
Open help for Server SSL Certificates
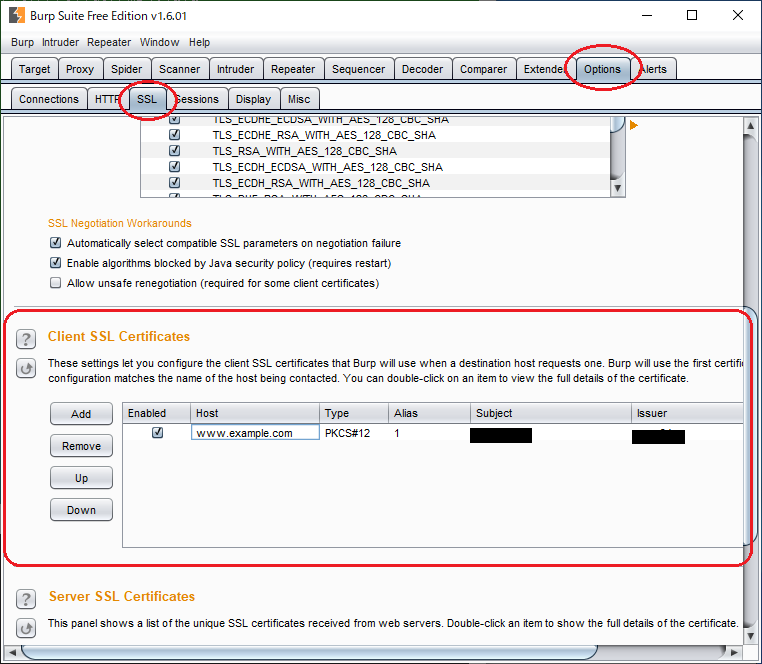point(26,599)
